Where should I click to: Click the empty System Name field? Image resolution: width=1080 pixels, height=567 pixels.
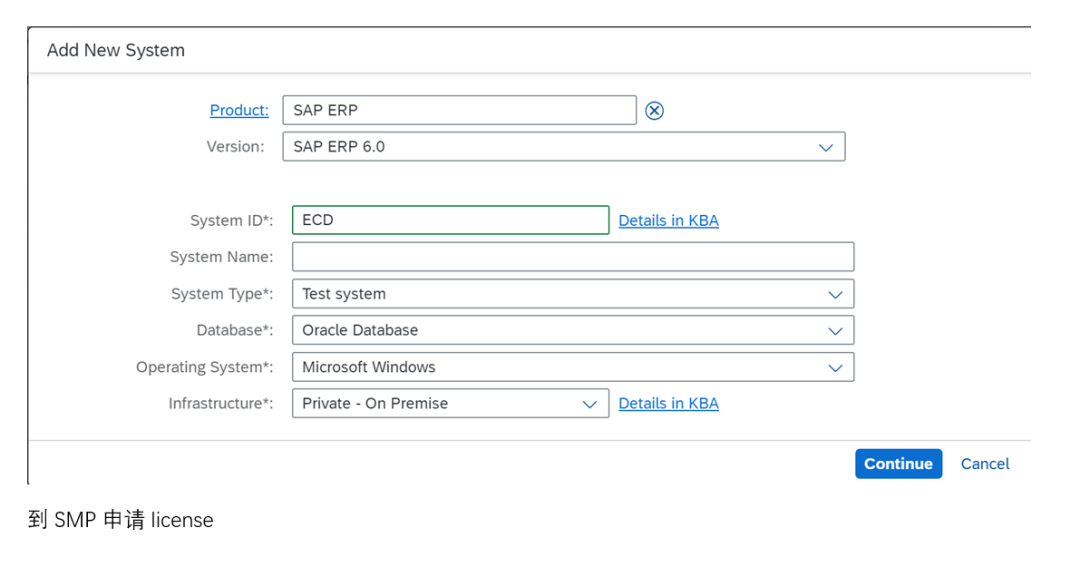pyautogui.click(x=573, y=256)
